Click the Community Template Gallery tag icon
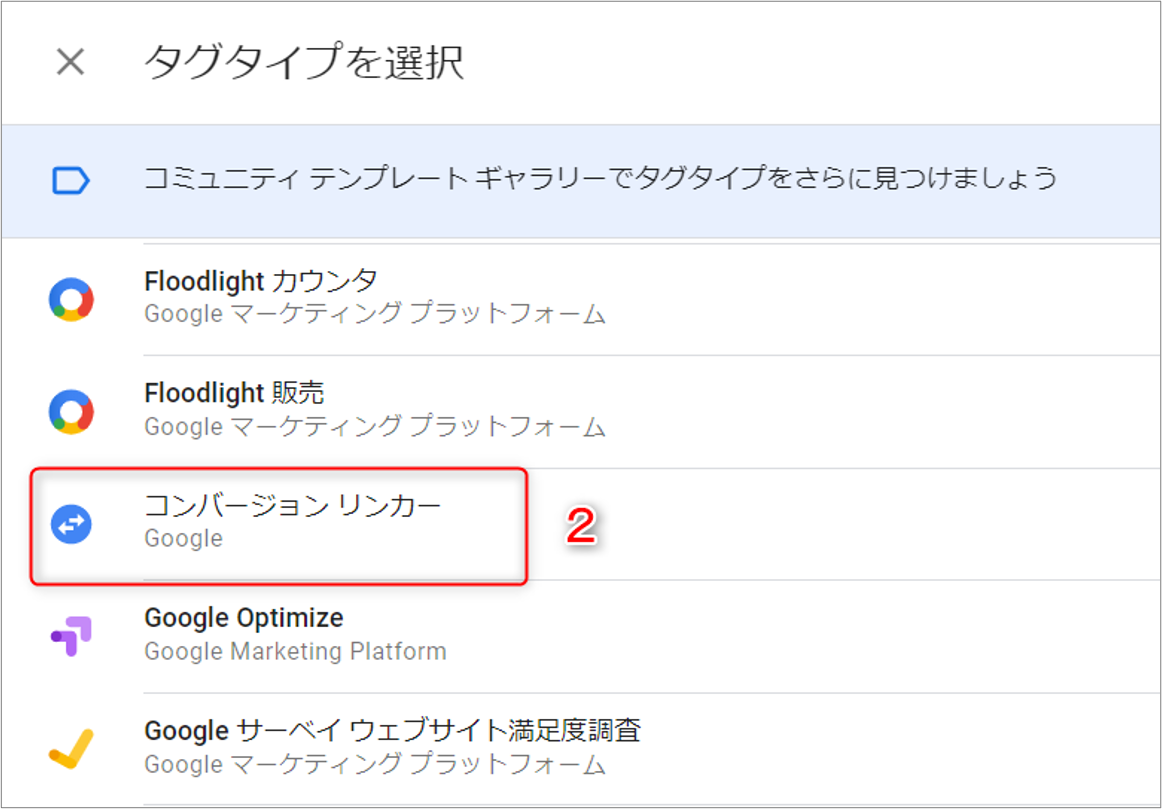This screenshot has width=1162, height=809. pos(71,181)
